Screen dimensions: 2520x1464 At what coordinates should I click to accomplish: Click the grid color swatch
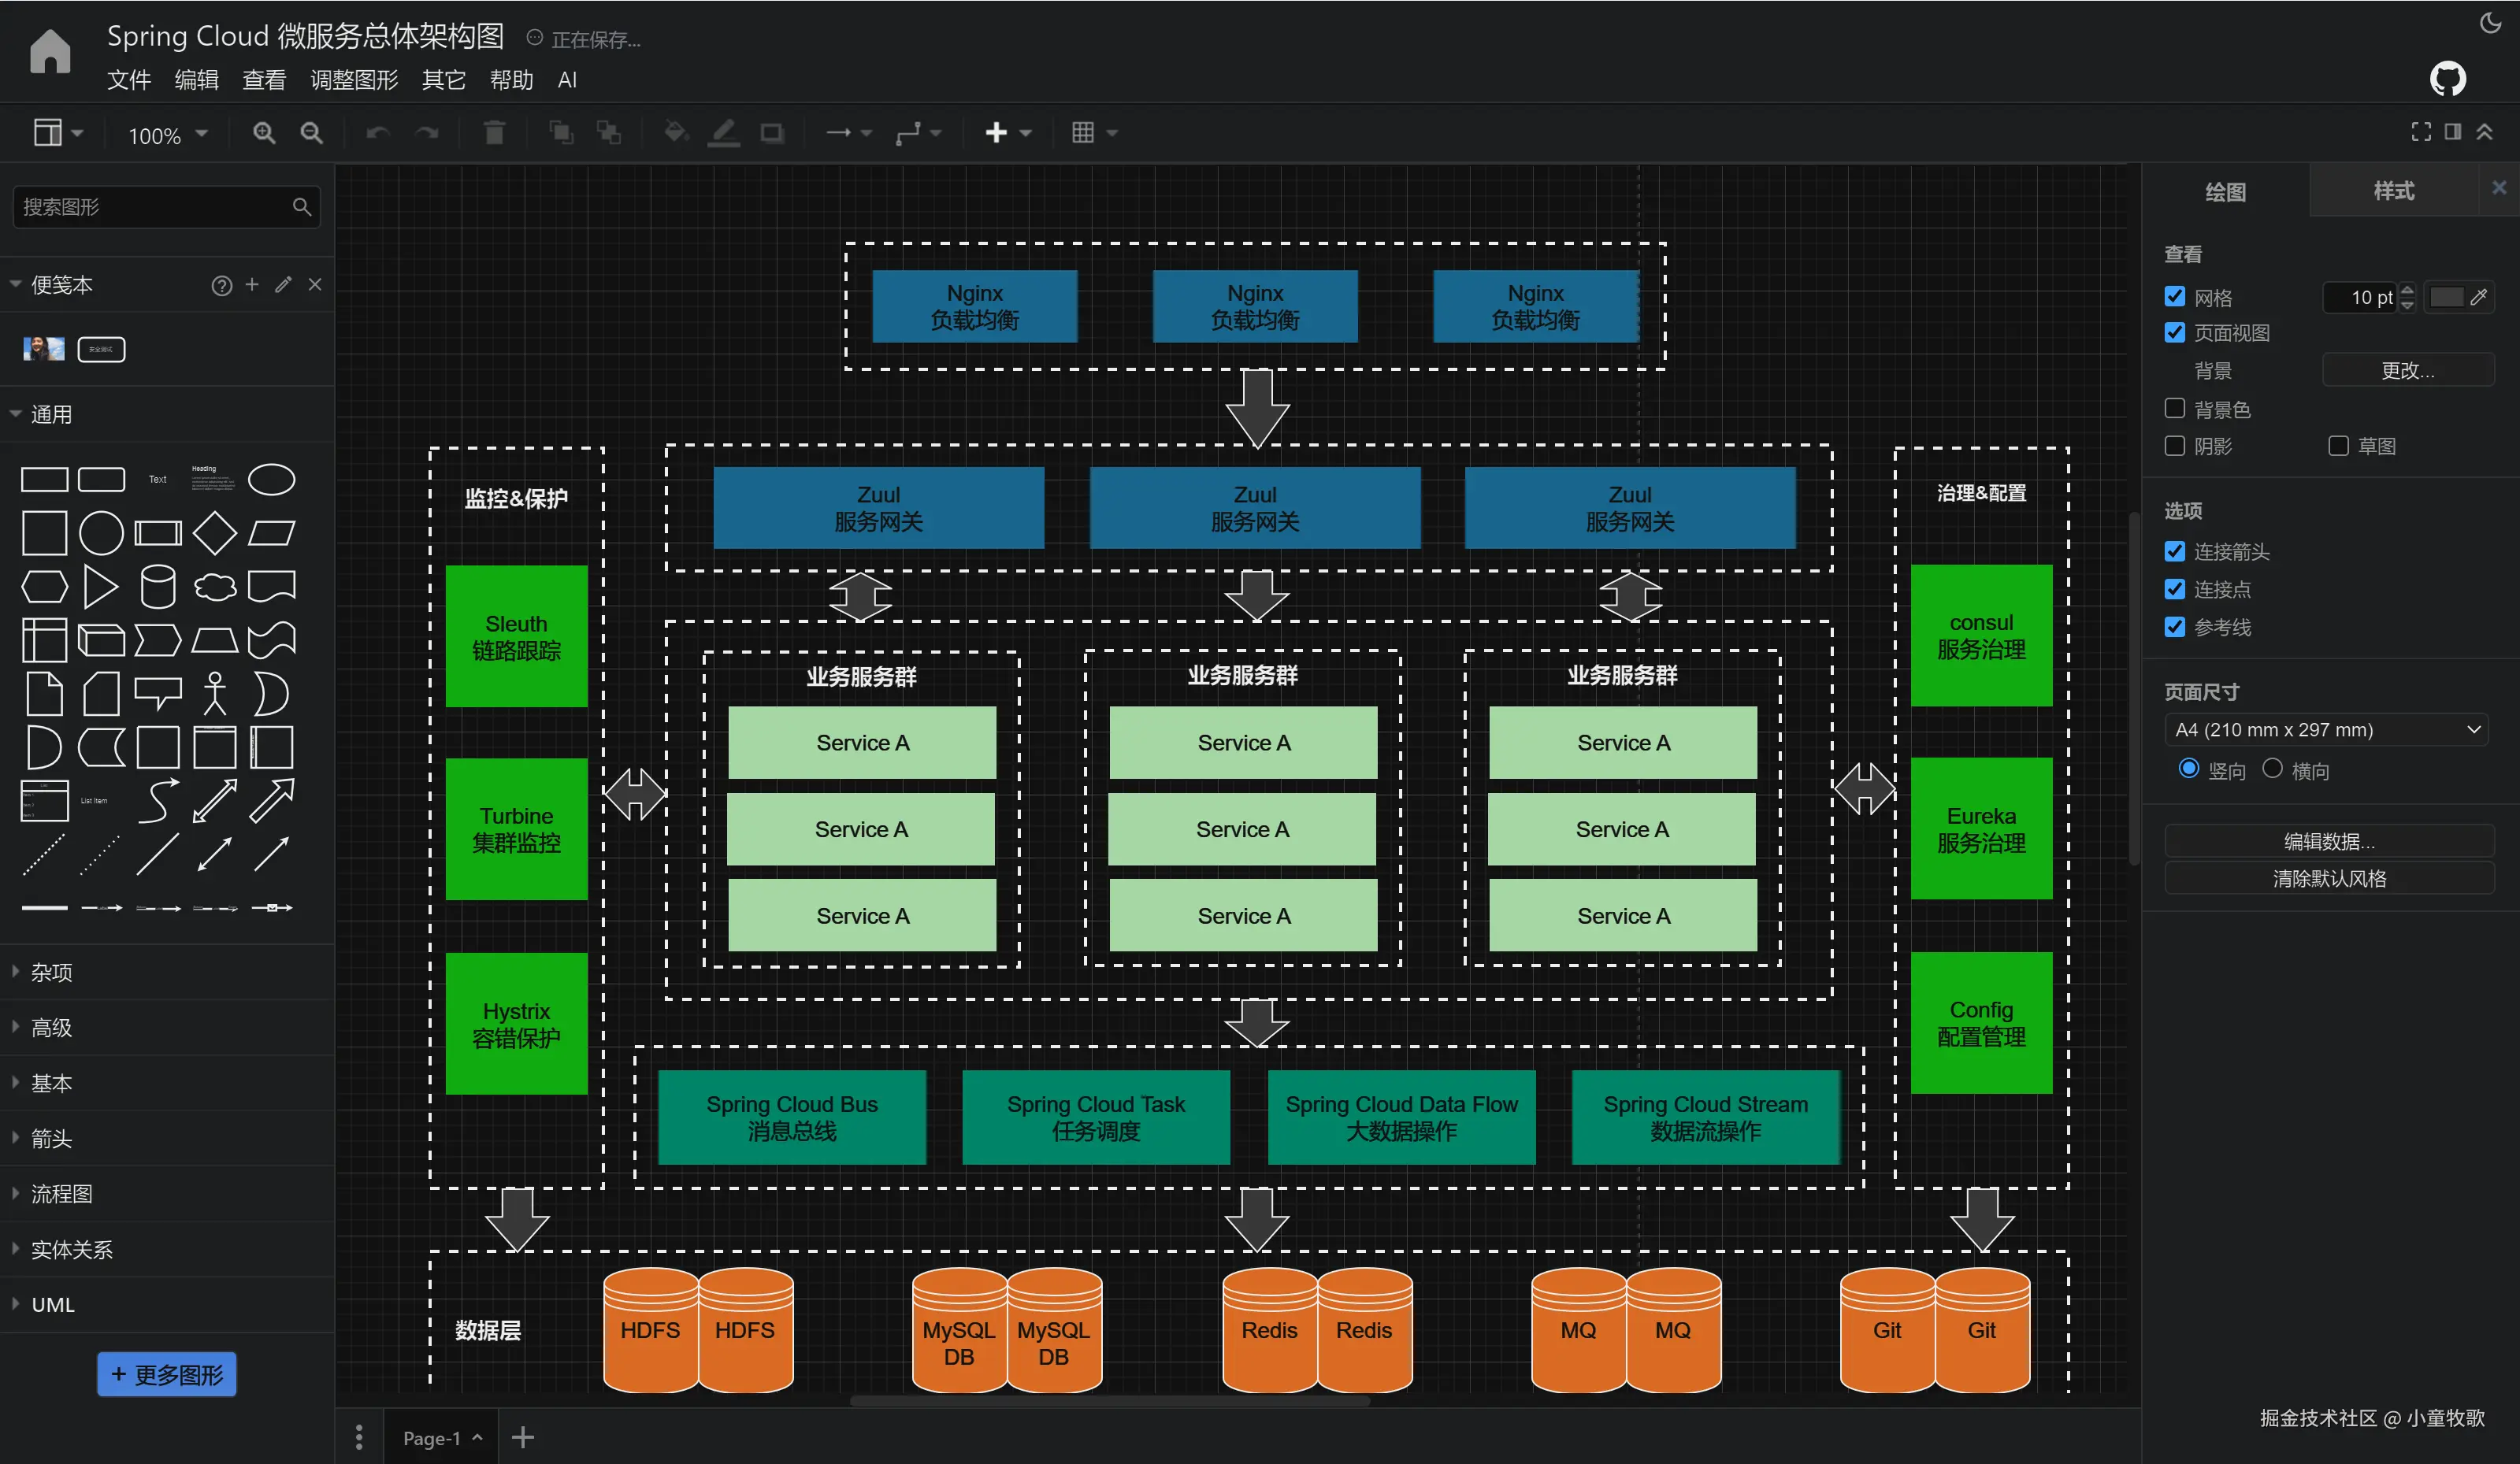click(2446, 297)
